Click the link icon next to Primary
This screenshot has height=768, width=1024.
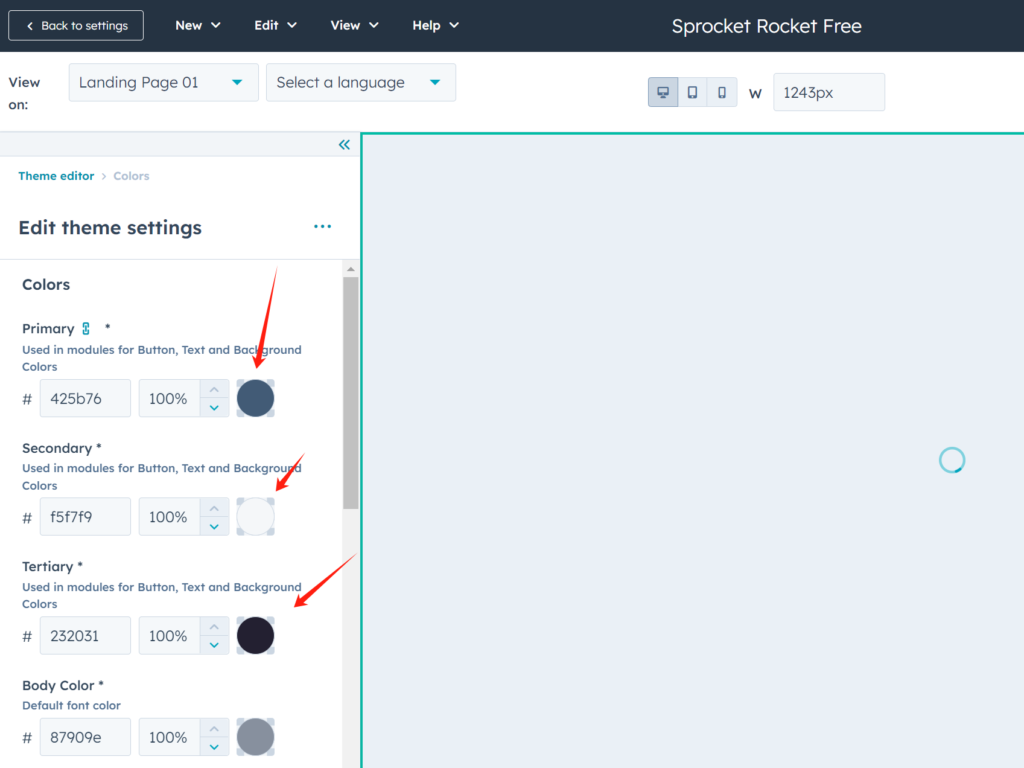tap(86, 329)
